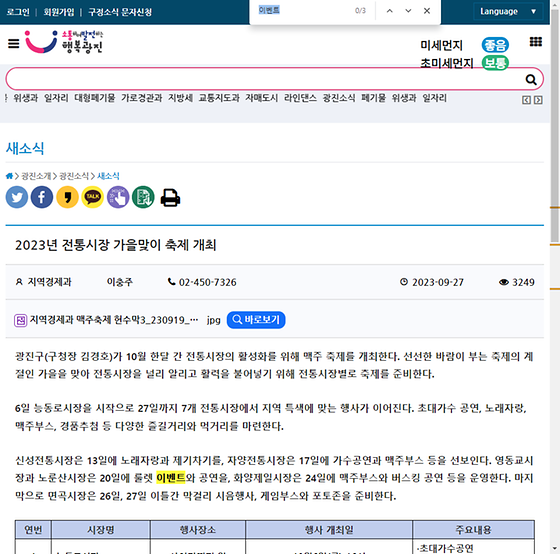The image size is (560, 554).
Task: Go to next find result
Action: point(408,11)
